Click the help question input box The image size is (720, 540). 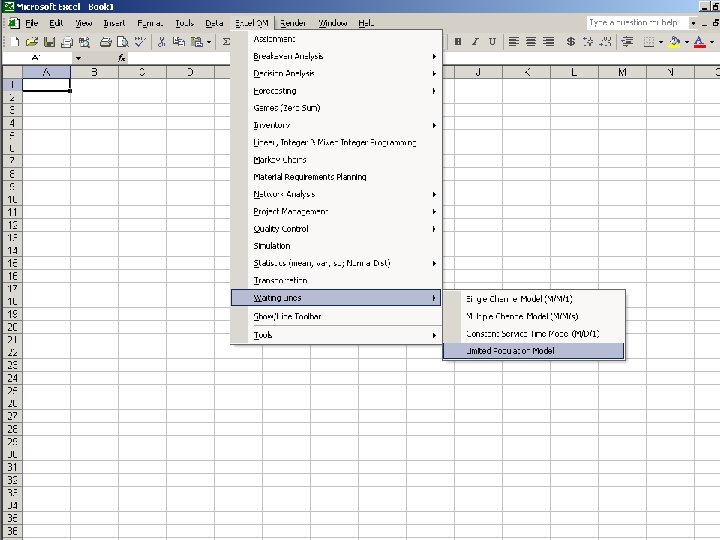(637, 22)
